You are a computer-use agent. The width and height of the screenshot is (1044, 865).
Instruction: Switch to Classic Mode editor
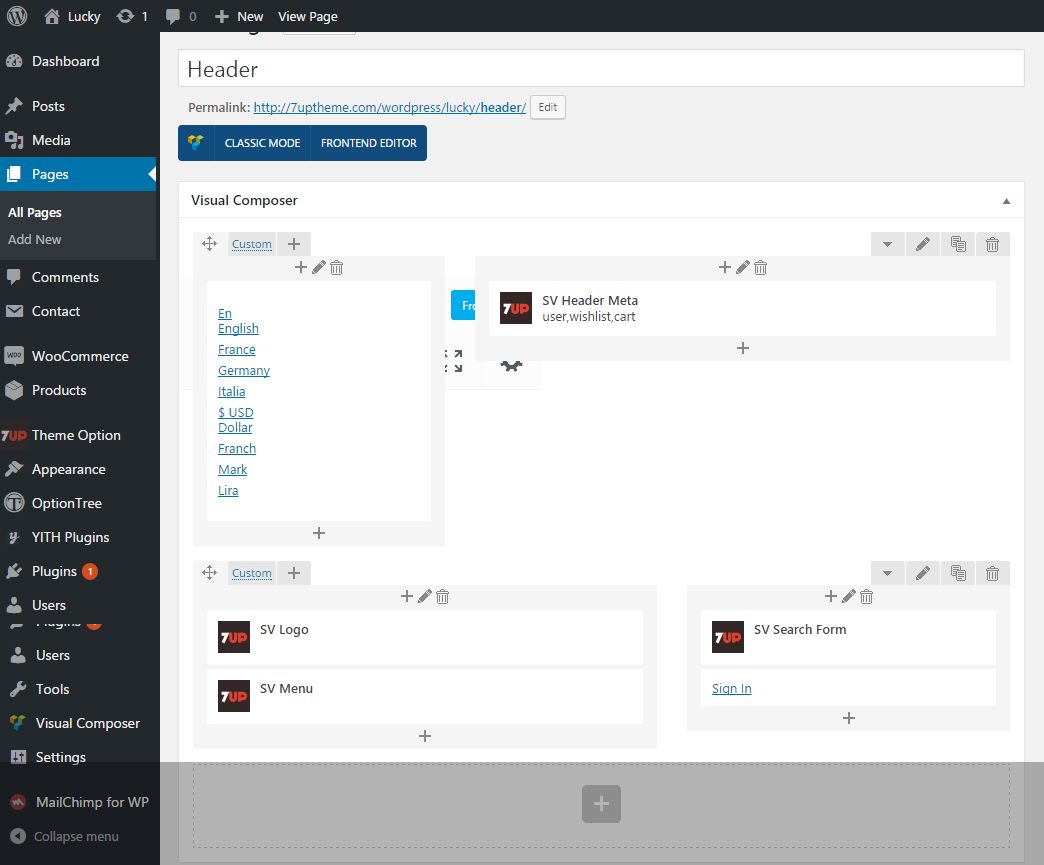coord(262,143)
